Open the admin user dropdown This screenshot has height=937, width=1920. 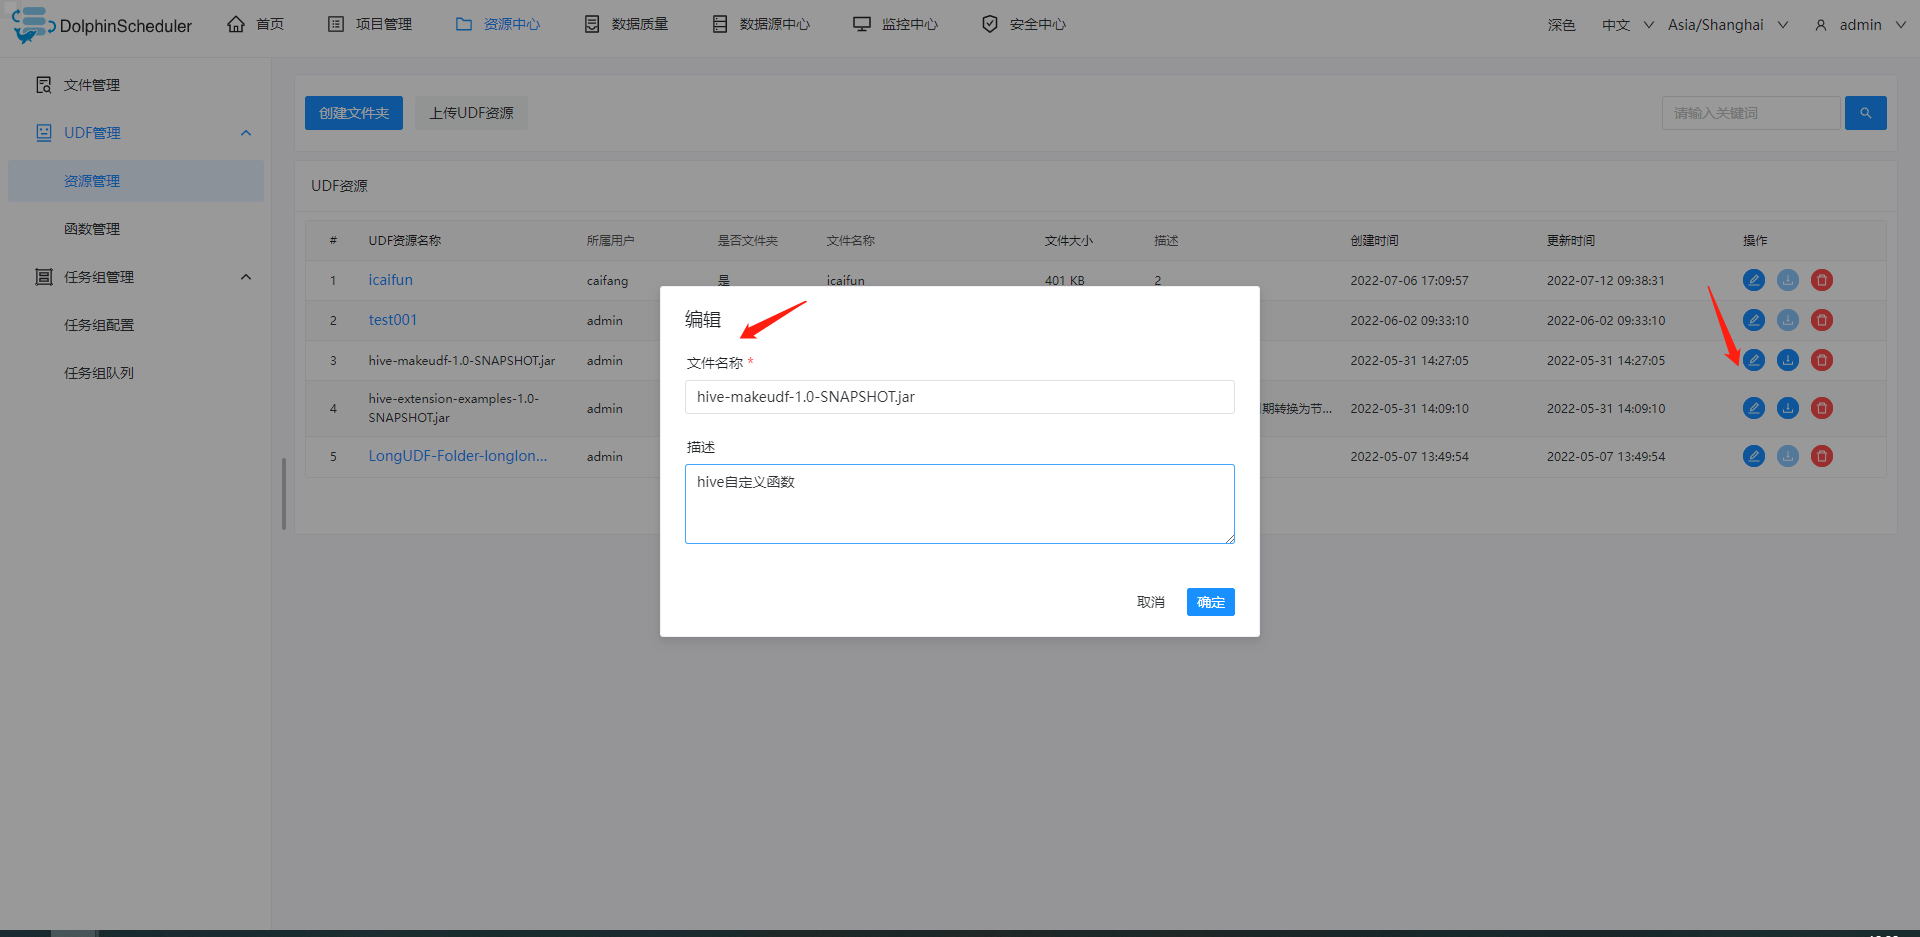(1860, 25)
